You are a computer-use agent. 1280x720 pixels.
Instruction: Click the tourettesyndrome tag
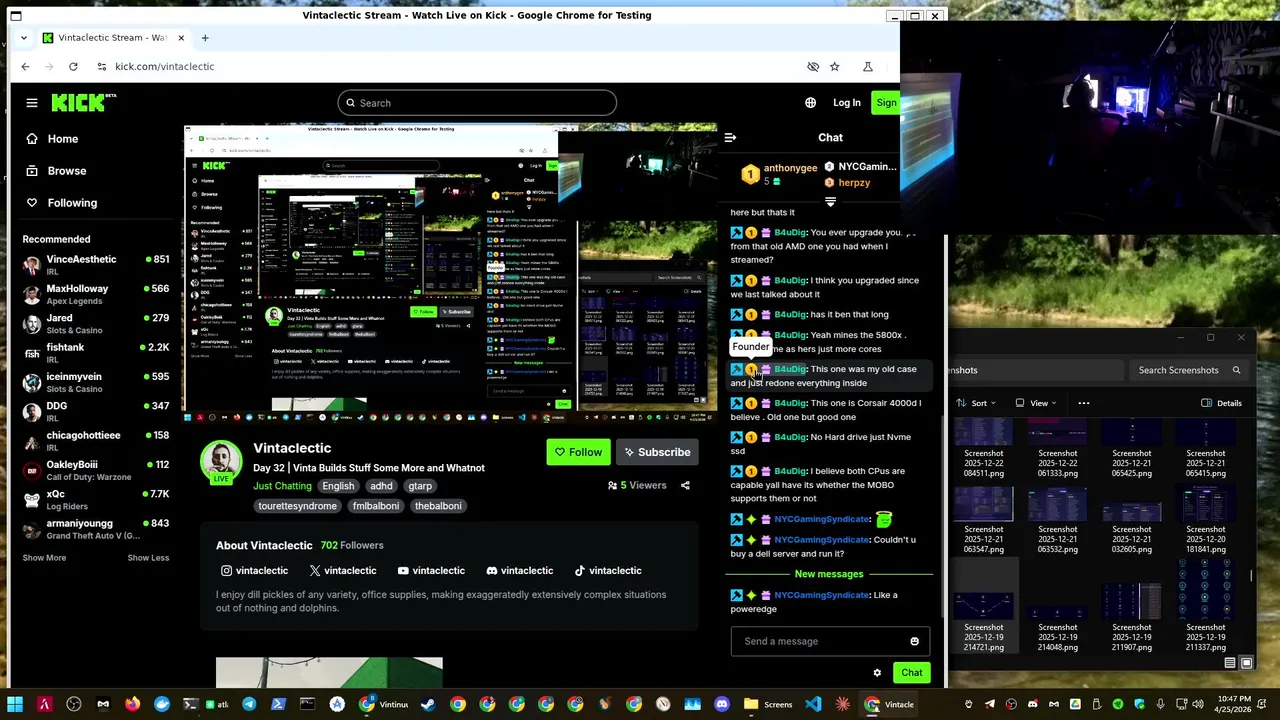pyautogui.click(x=297, y=506)
